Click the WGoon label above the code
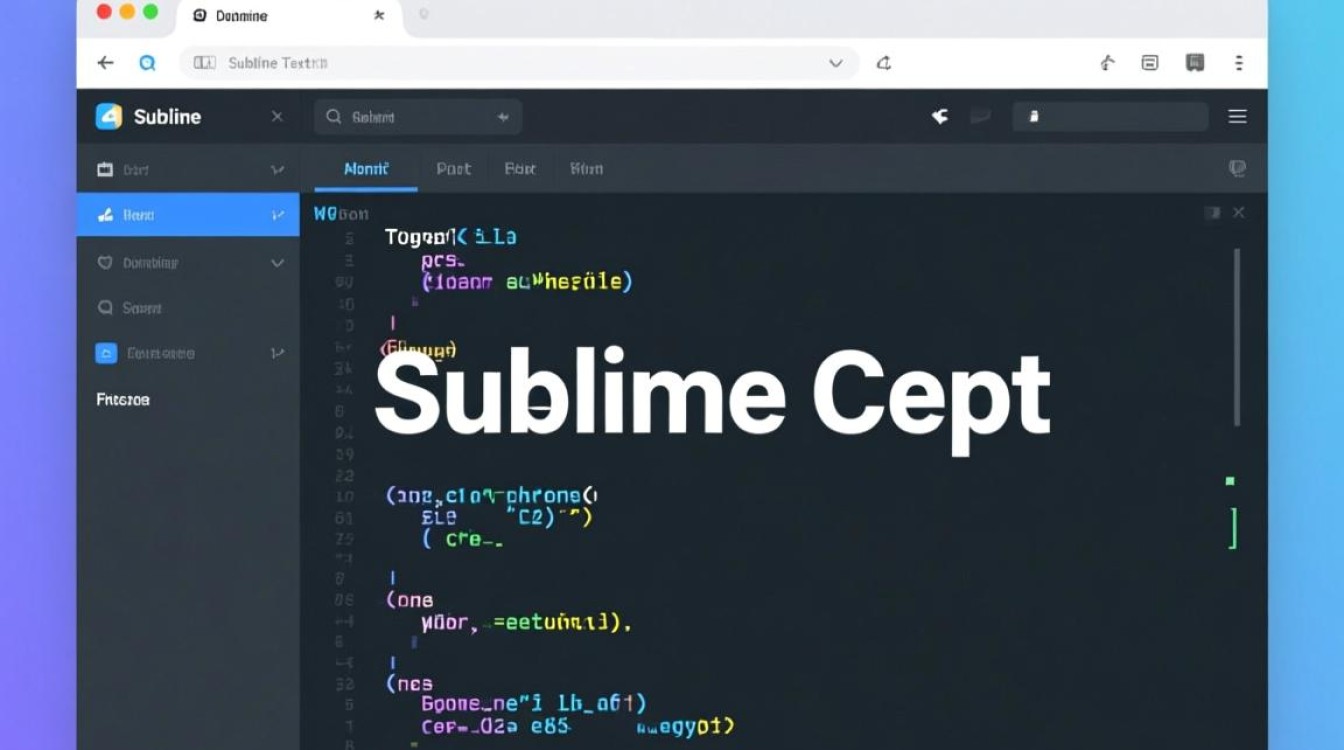Image resolution: width=1344 pixels, height=750 pixels. (x=341, y=213)
